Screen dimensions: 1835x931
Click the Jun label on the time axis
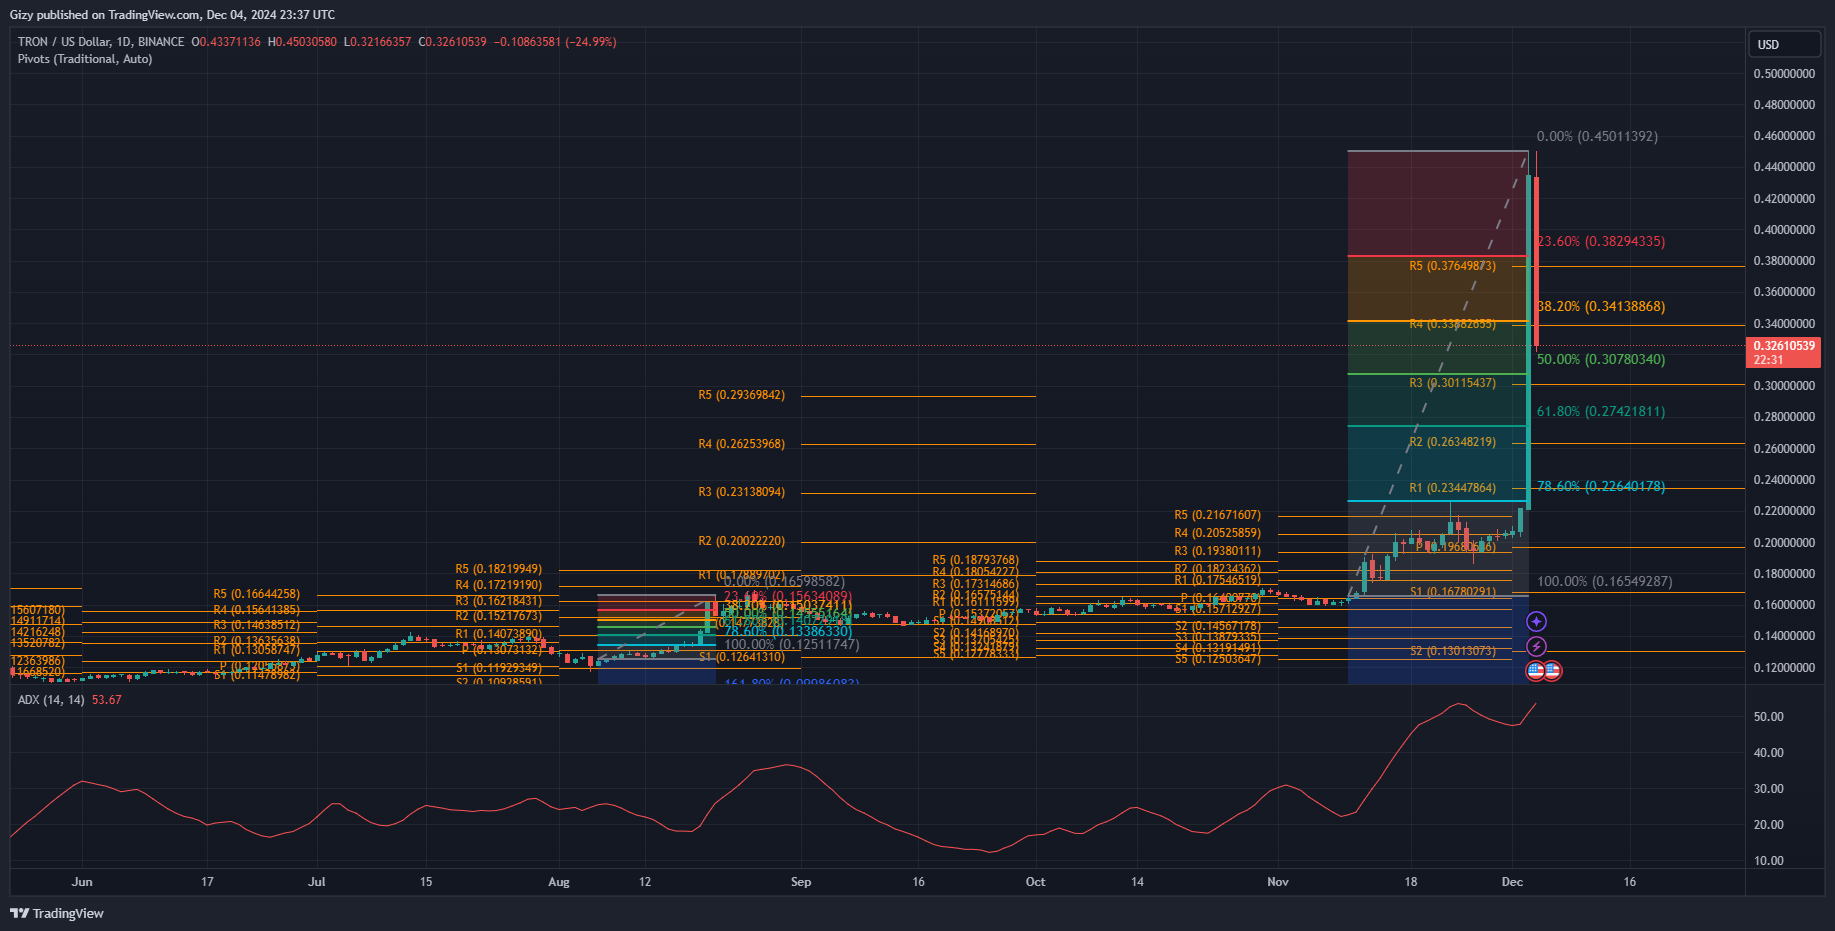click(x=82, y=882)
